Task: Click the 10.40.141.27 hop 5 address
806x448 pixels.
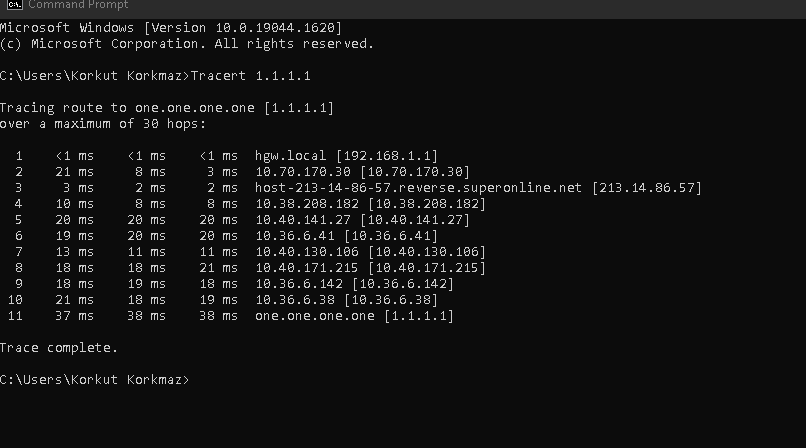Action: (x=303, y=220)
